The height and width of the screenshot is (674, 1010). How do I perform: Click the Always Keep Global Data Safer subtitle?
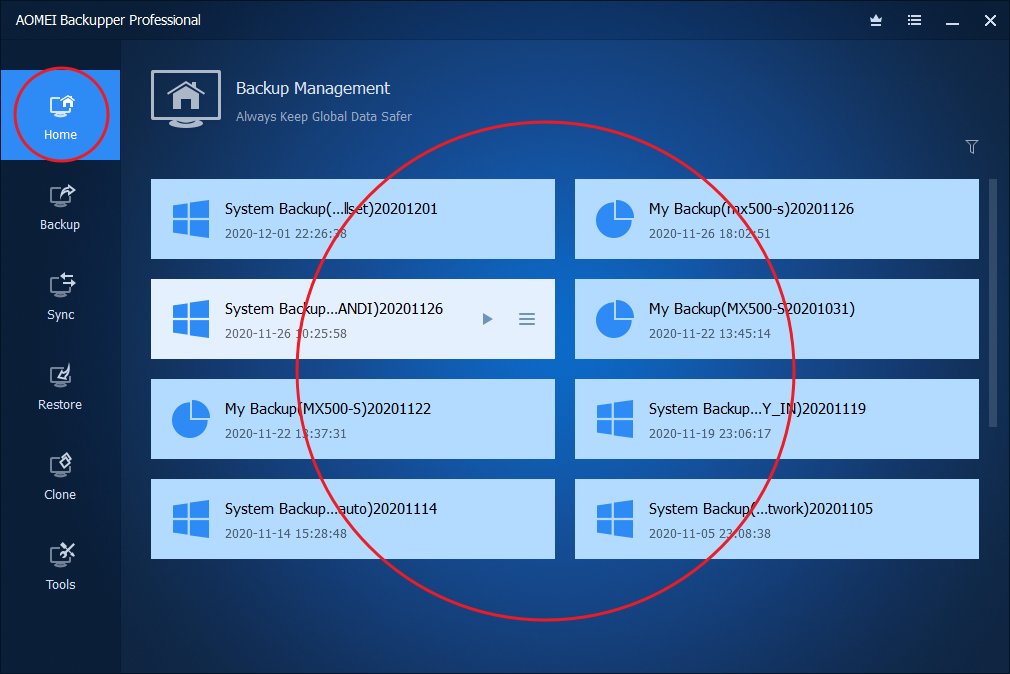coord(323,117)
